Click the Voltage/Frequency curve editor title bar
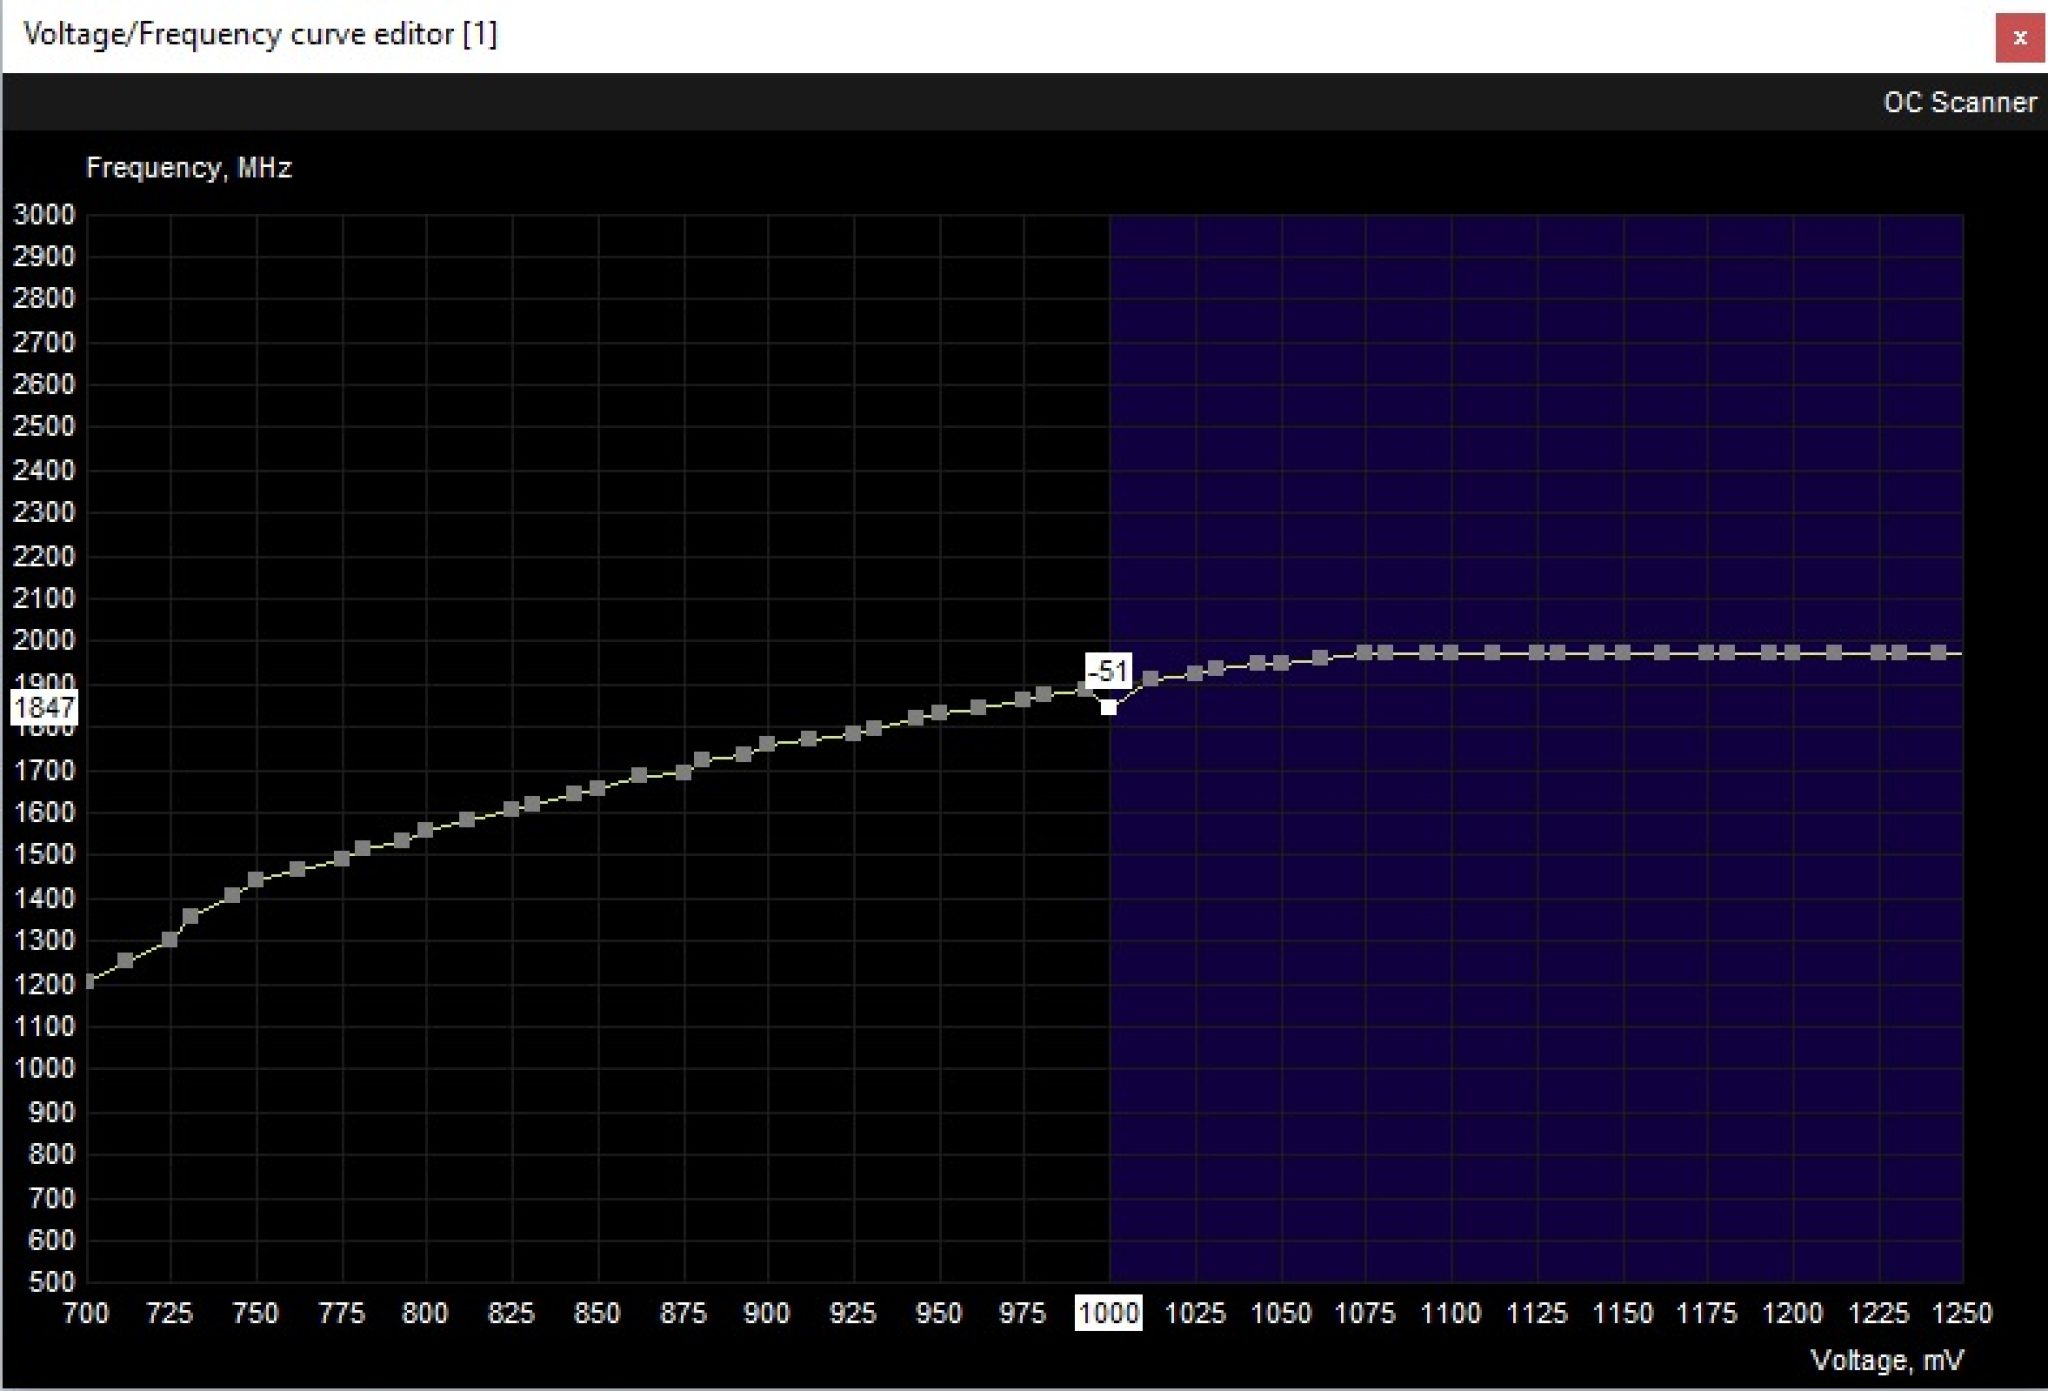2048x1391 pixels. (x=262, y=34)
